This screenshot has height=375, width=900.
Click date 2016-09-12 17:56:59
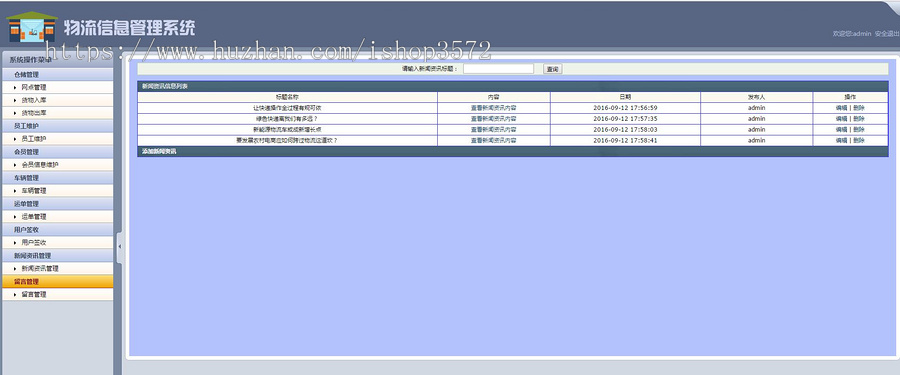[x=625, y=108]
